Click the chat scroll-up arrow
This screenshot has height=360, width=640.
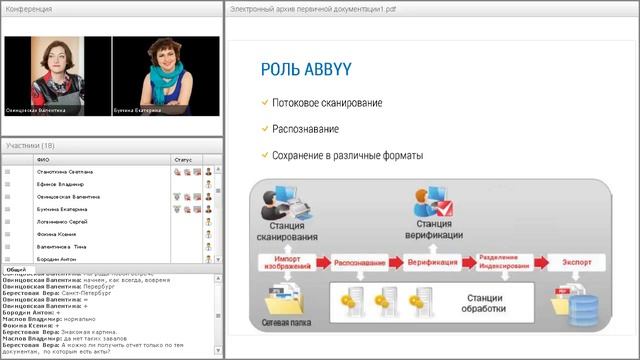pyautogui.click(x=218, y=278)
